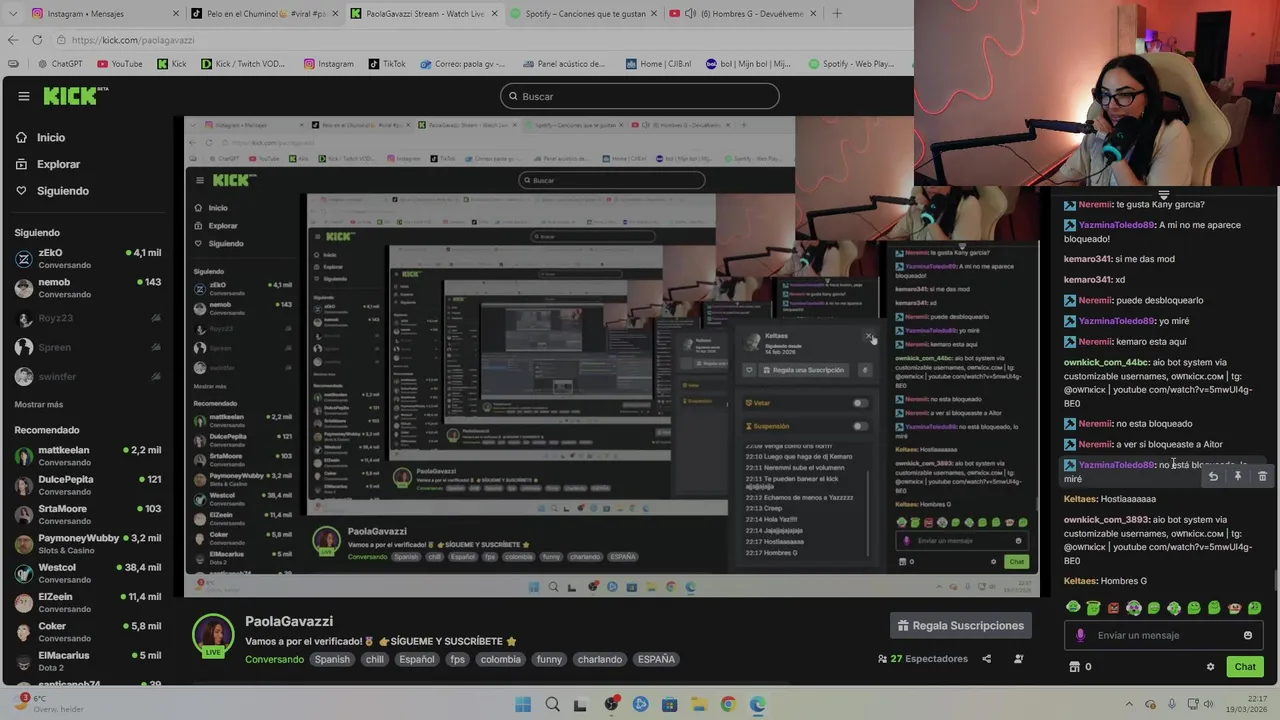
Task: Select the ESPAÑA tag
Action: [x=656, y=659]
